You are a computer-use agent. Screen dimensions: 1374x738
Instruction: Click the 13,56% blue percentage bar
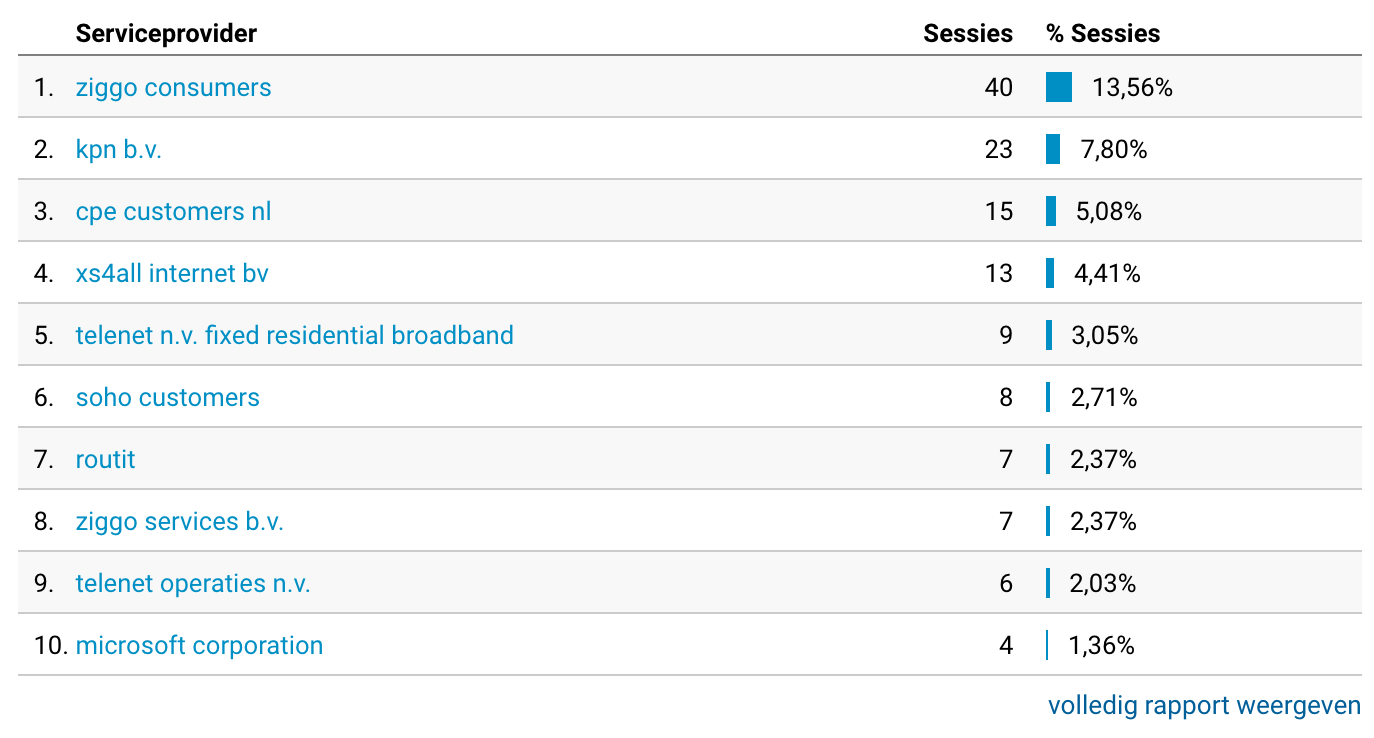coord(1059,88)
